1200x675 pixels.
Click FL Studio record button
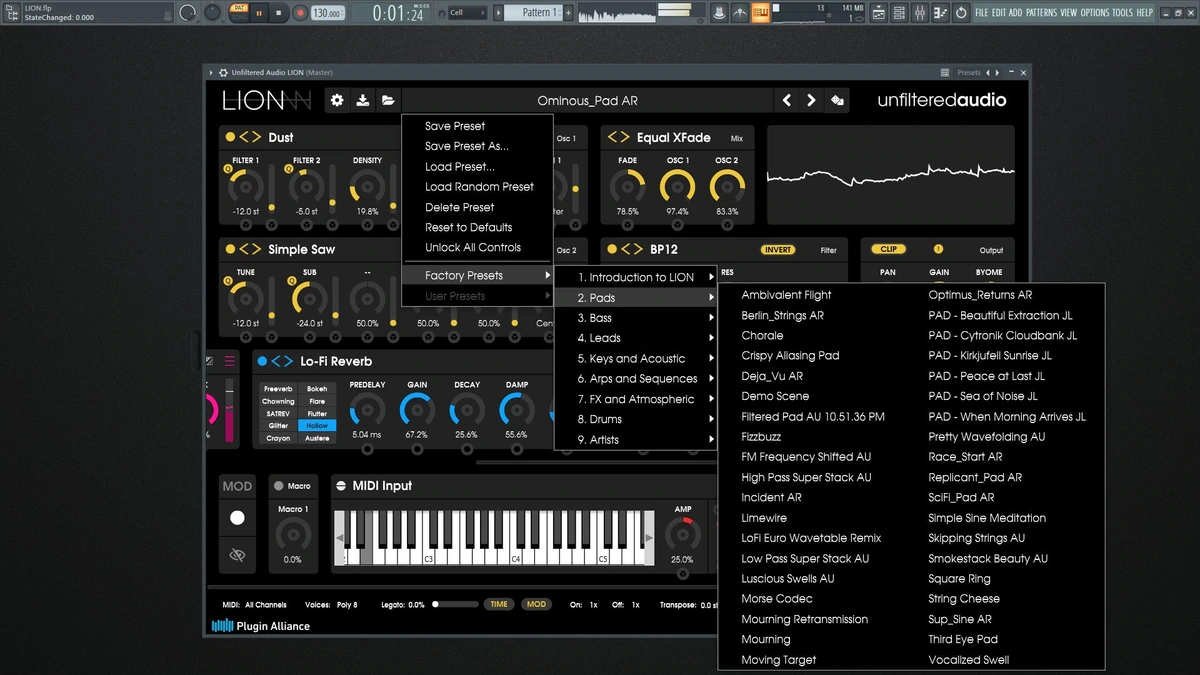(300, 13)
